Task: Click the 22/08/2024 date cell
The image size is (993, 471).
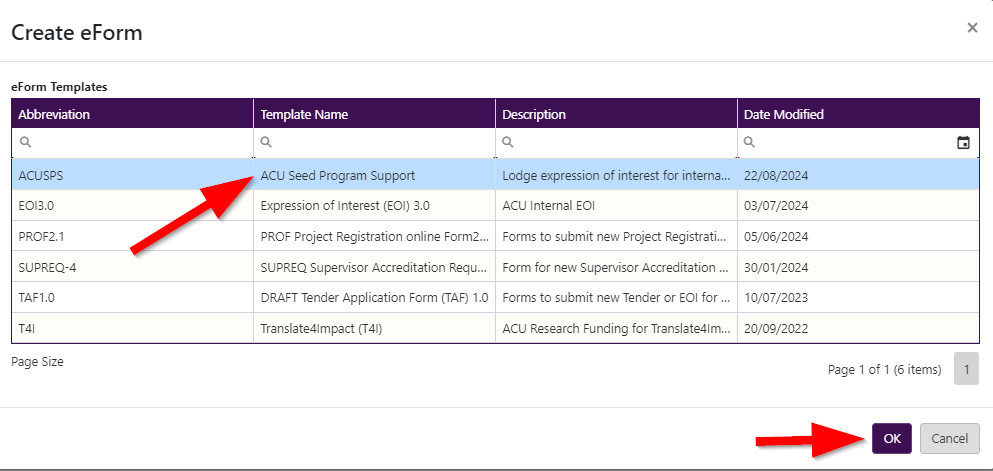Action: (776, 175)
